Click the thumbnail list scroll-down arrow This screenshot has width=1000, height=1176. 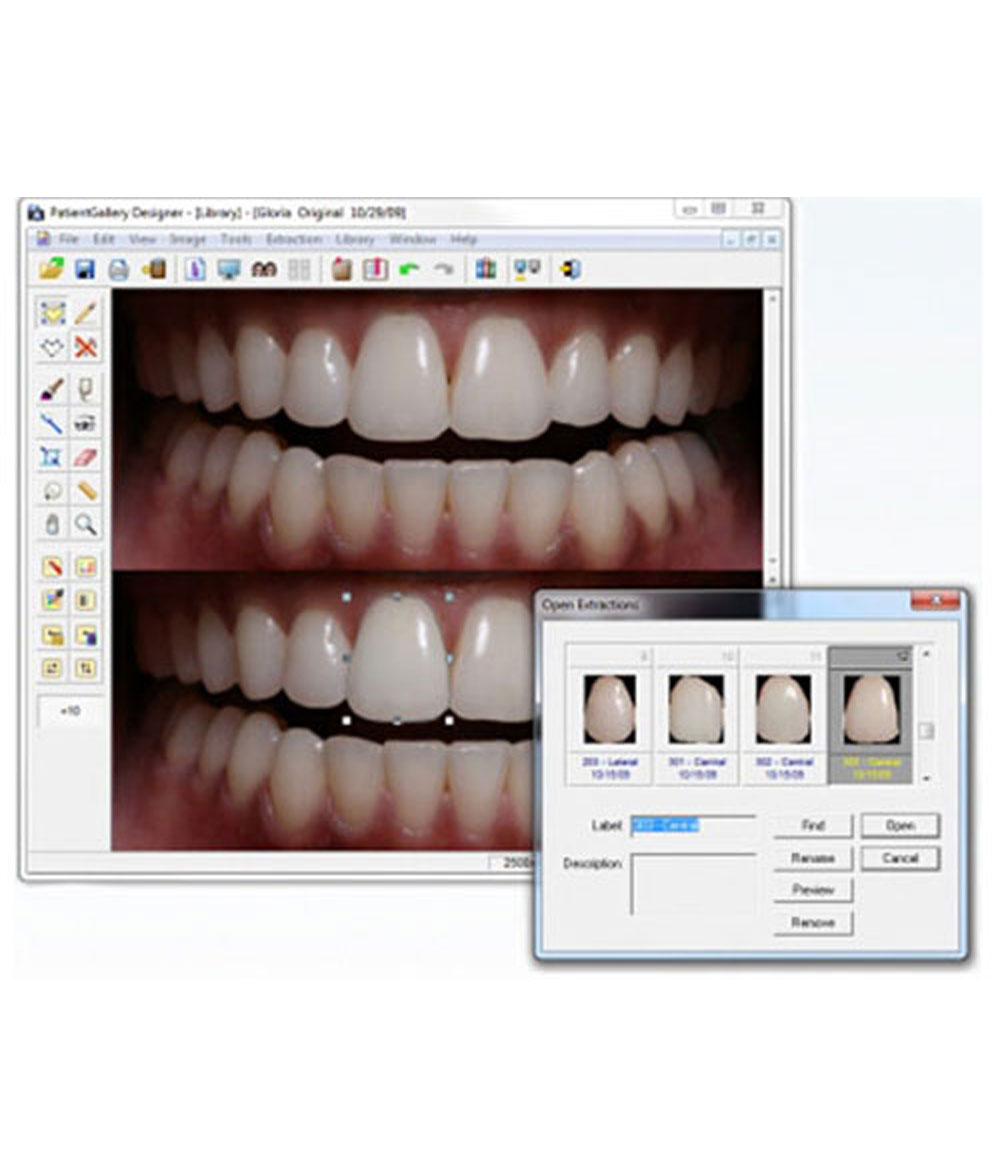tap(926, 777)
